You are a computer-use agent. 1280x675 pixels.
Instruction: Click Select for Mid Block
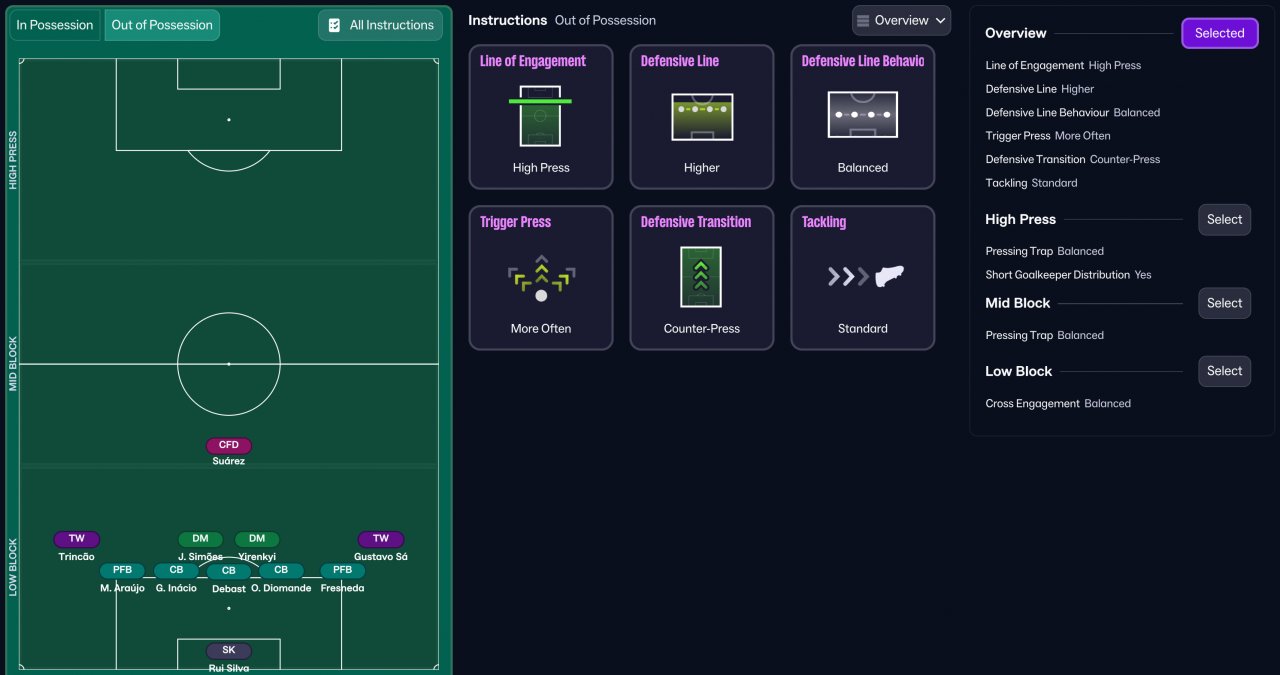(x=1225, y=303)
